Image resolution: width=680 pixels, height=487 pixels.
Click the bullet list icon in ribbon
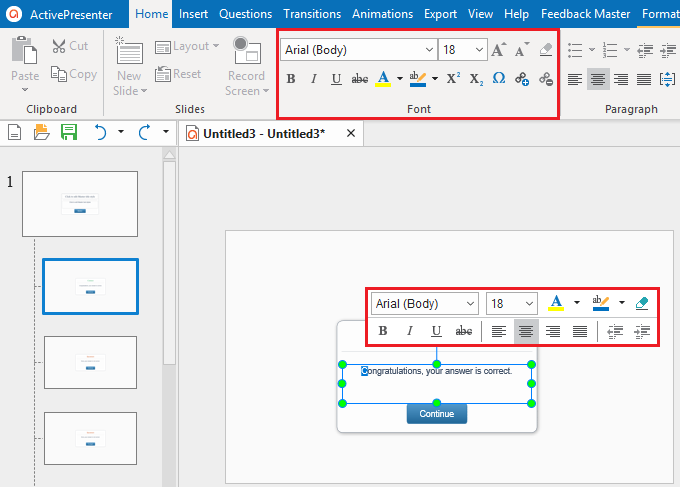(575, 50)
